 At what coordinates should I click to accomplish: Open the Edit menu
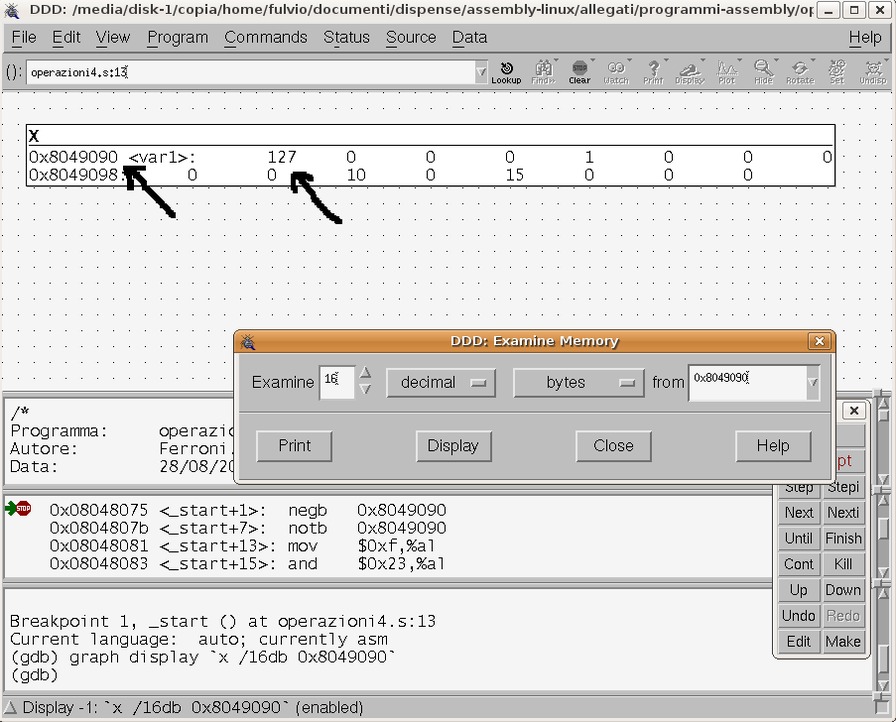point(66,37)
